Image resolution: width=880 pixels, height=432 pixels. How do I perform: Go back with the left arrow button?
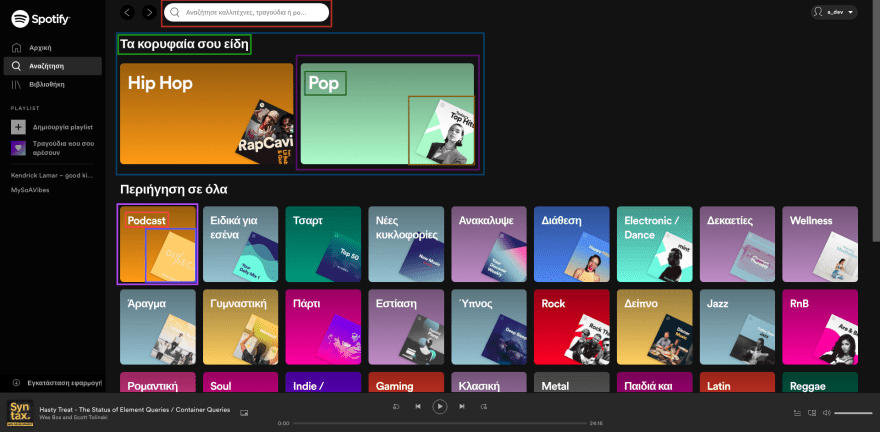128,12
